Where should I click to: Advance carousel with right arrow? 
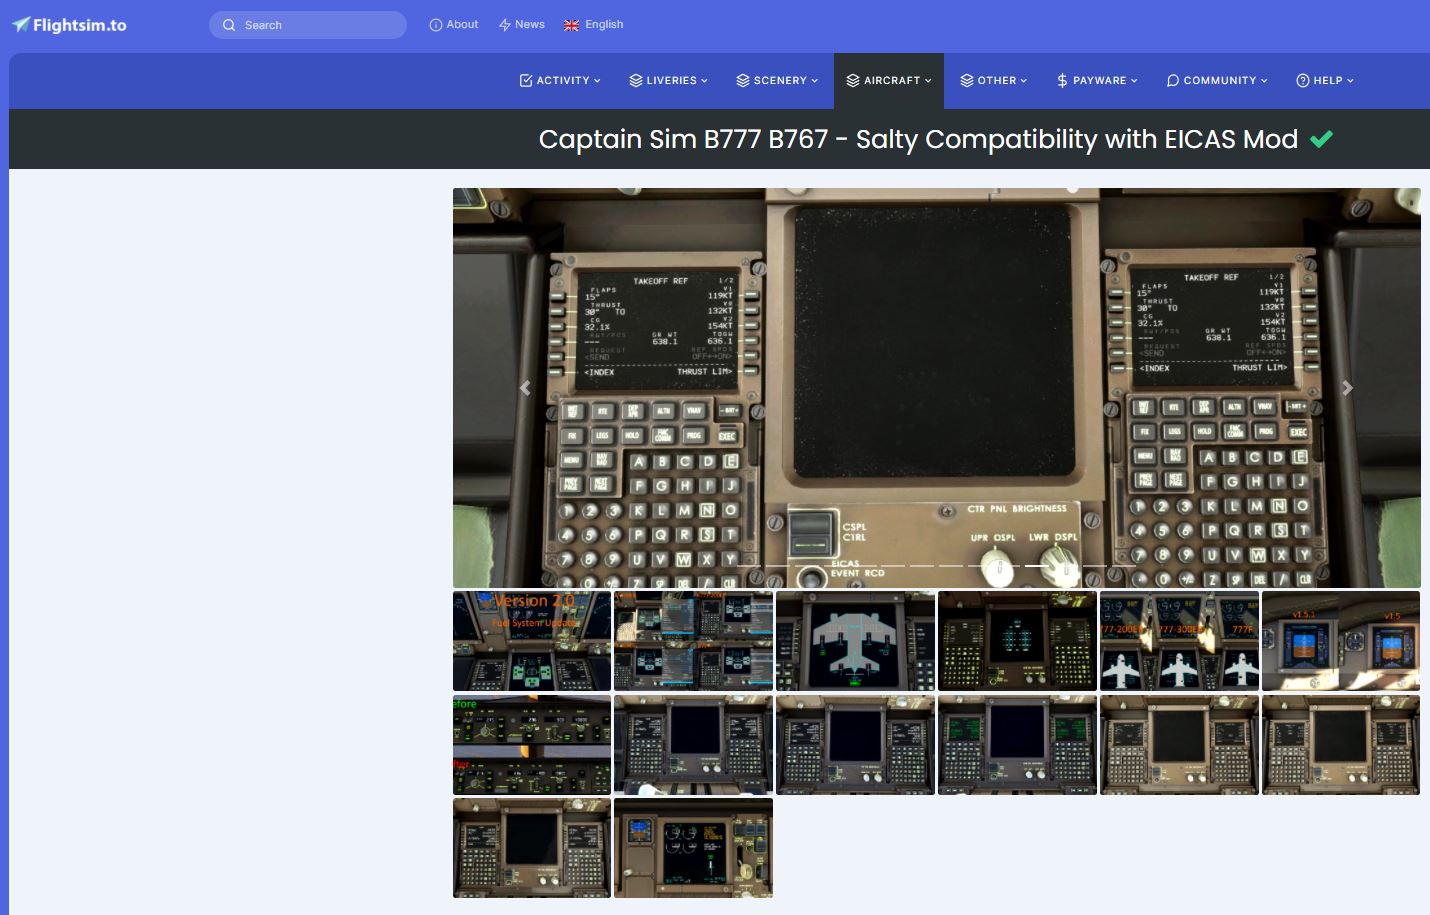(1347, 388)
